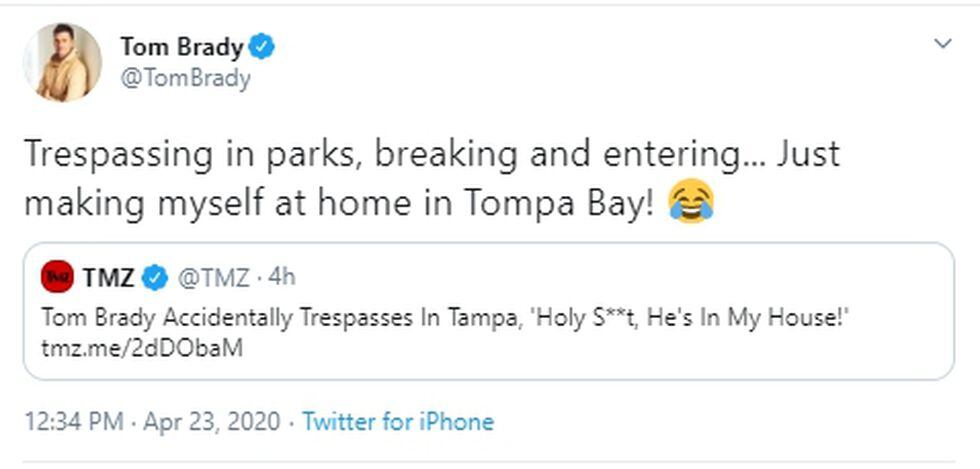
Task: Click the red TMZ logo avatar
Action: 58,277
